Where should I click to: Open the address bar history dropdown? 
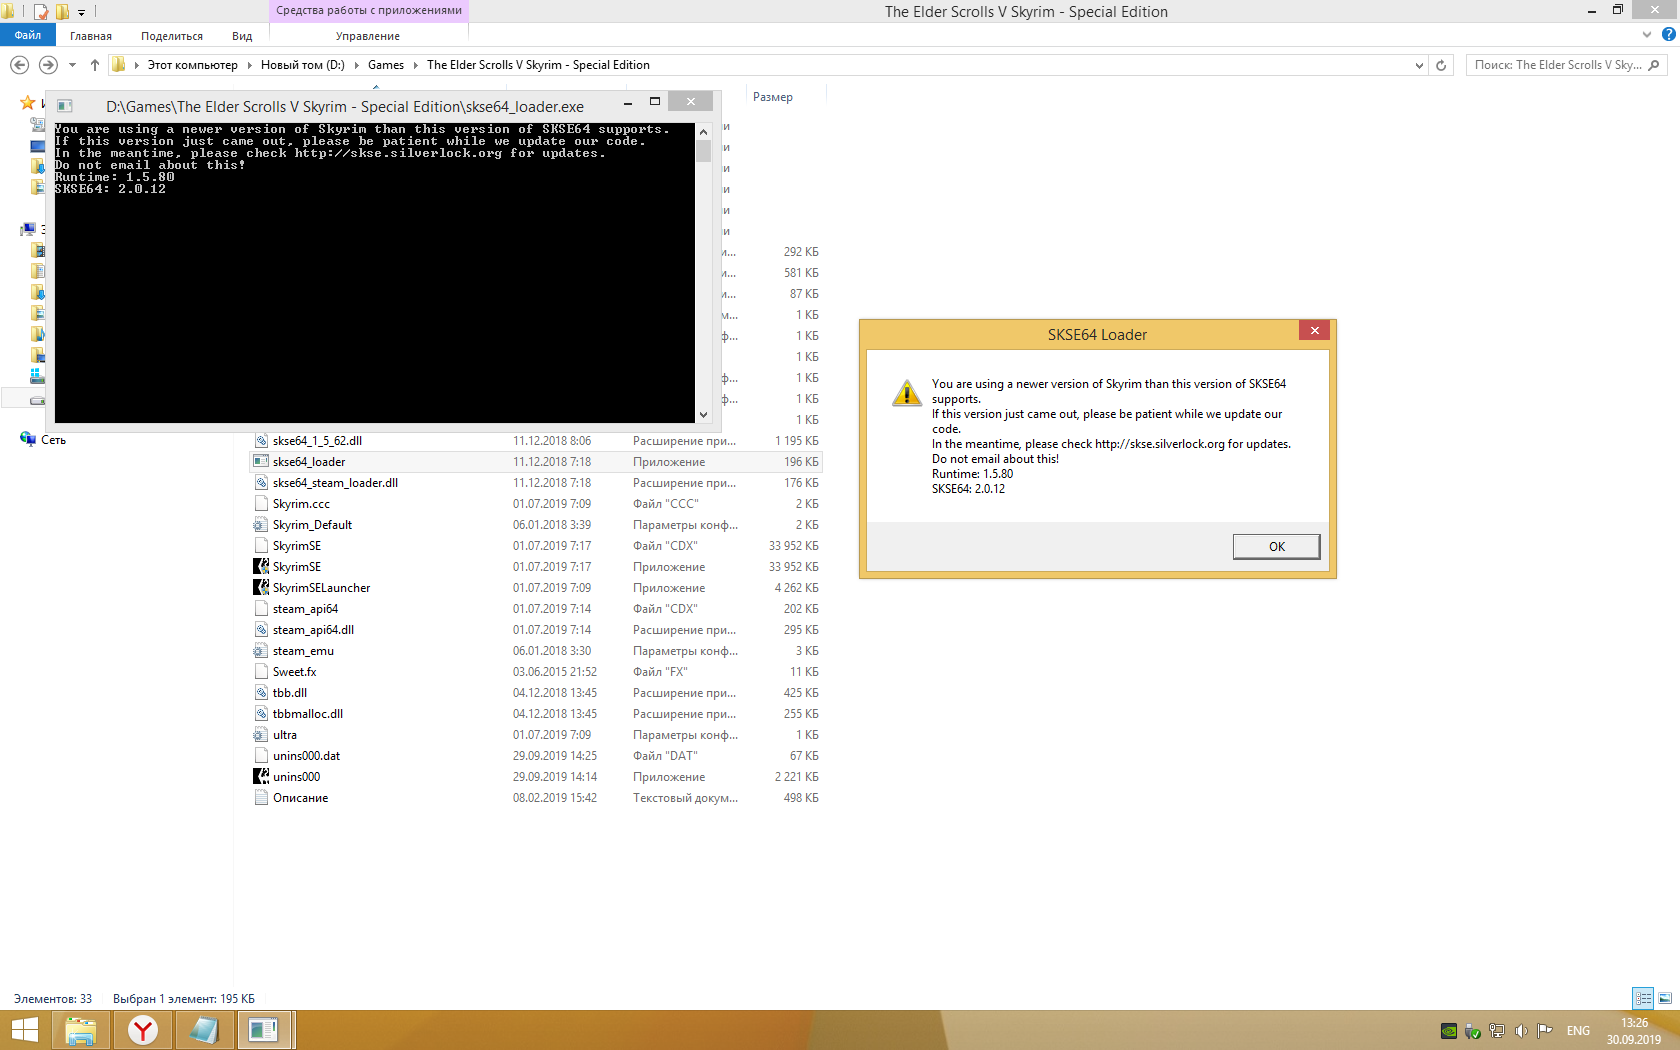tap(1419, 65)
